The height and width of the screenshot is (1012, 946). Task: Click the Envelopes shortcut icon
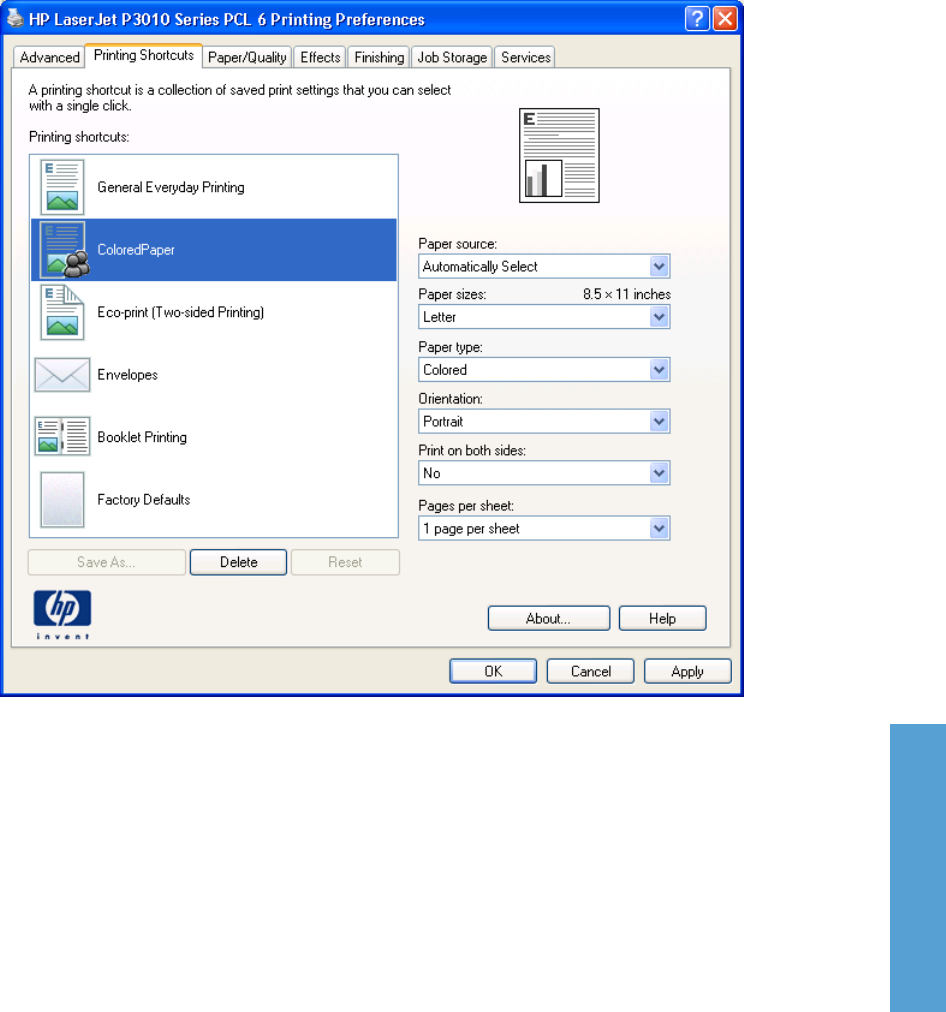(x=62, y=375)
